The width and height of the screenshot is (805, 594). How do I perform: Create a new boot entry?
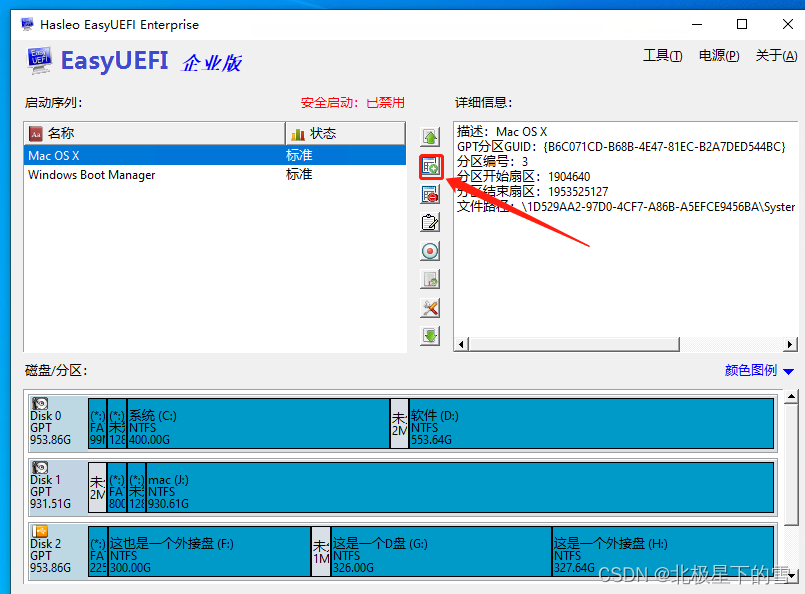[x=431, y=167]
